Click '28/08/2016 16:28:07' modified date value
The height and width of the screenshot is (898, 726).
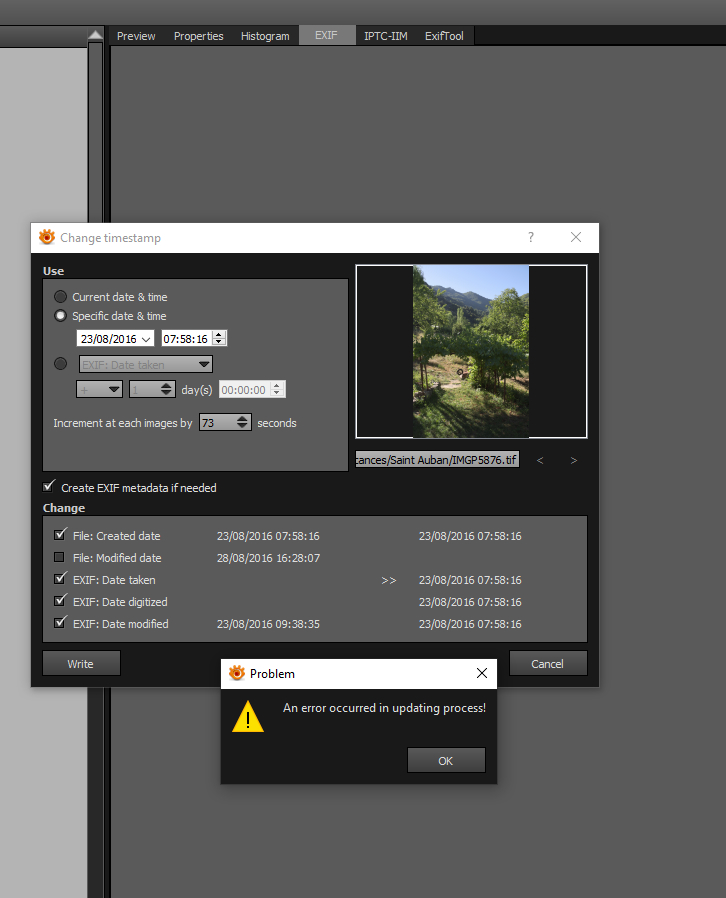[268, 558]
